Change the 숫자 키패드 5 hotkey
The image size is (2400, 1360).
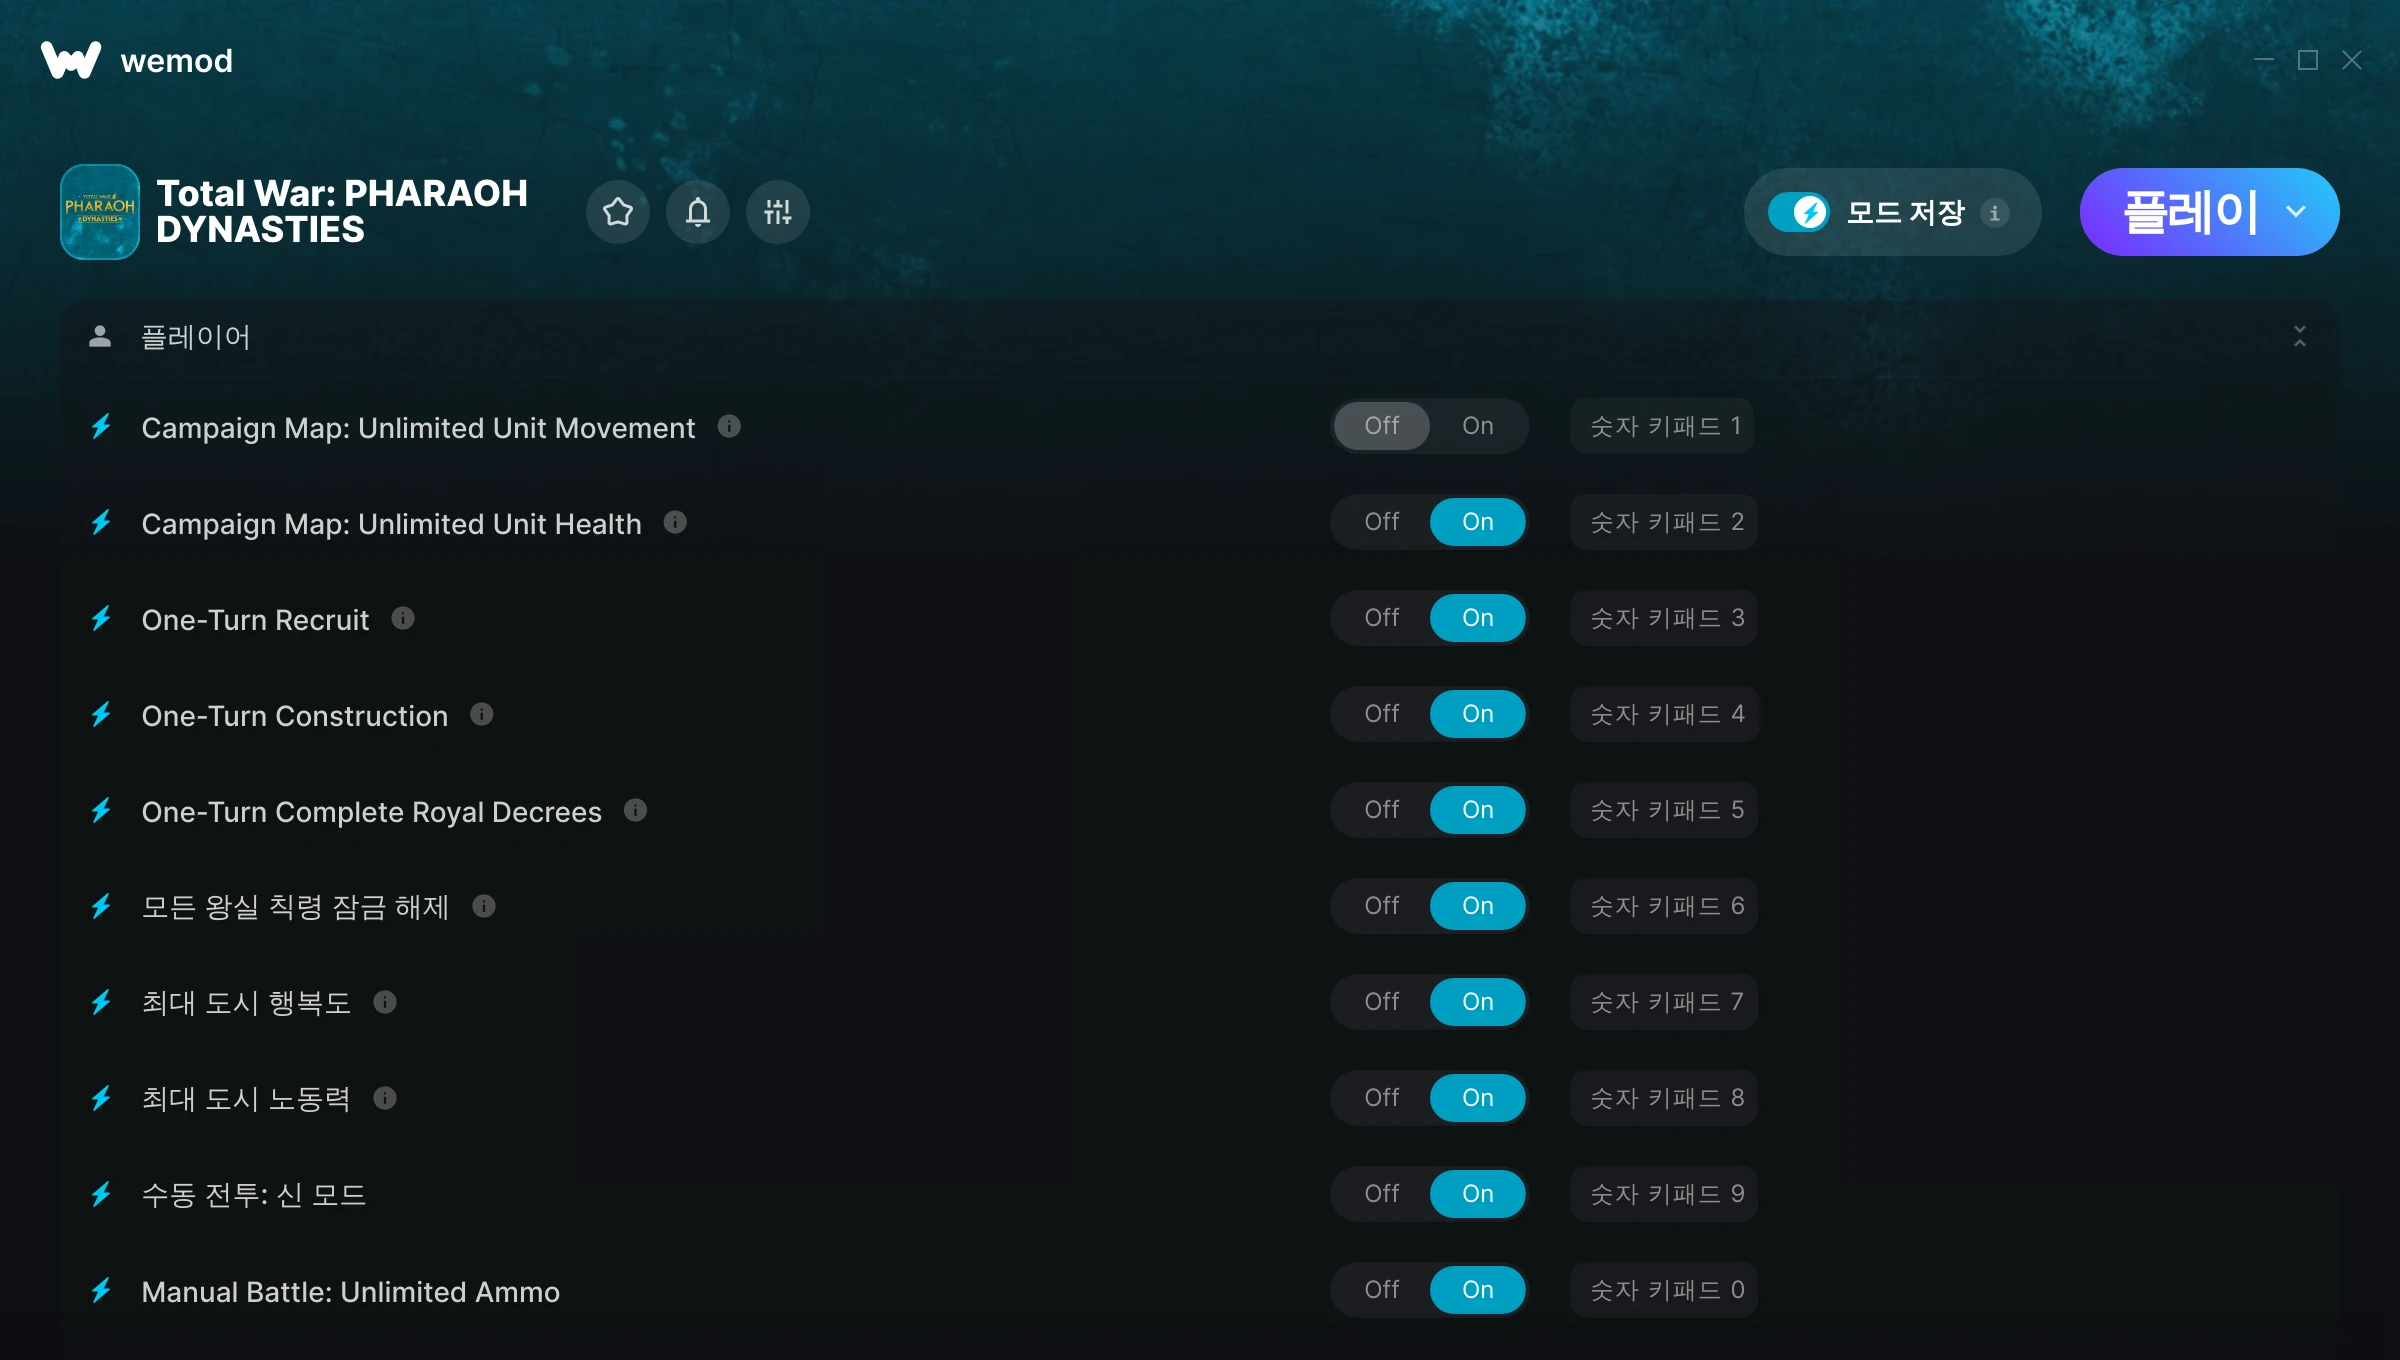click(1664, 810)
